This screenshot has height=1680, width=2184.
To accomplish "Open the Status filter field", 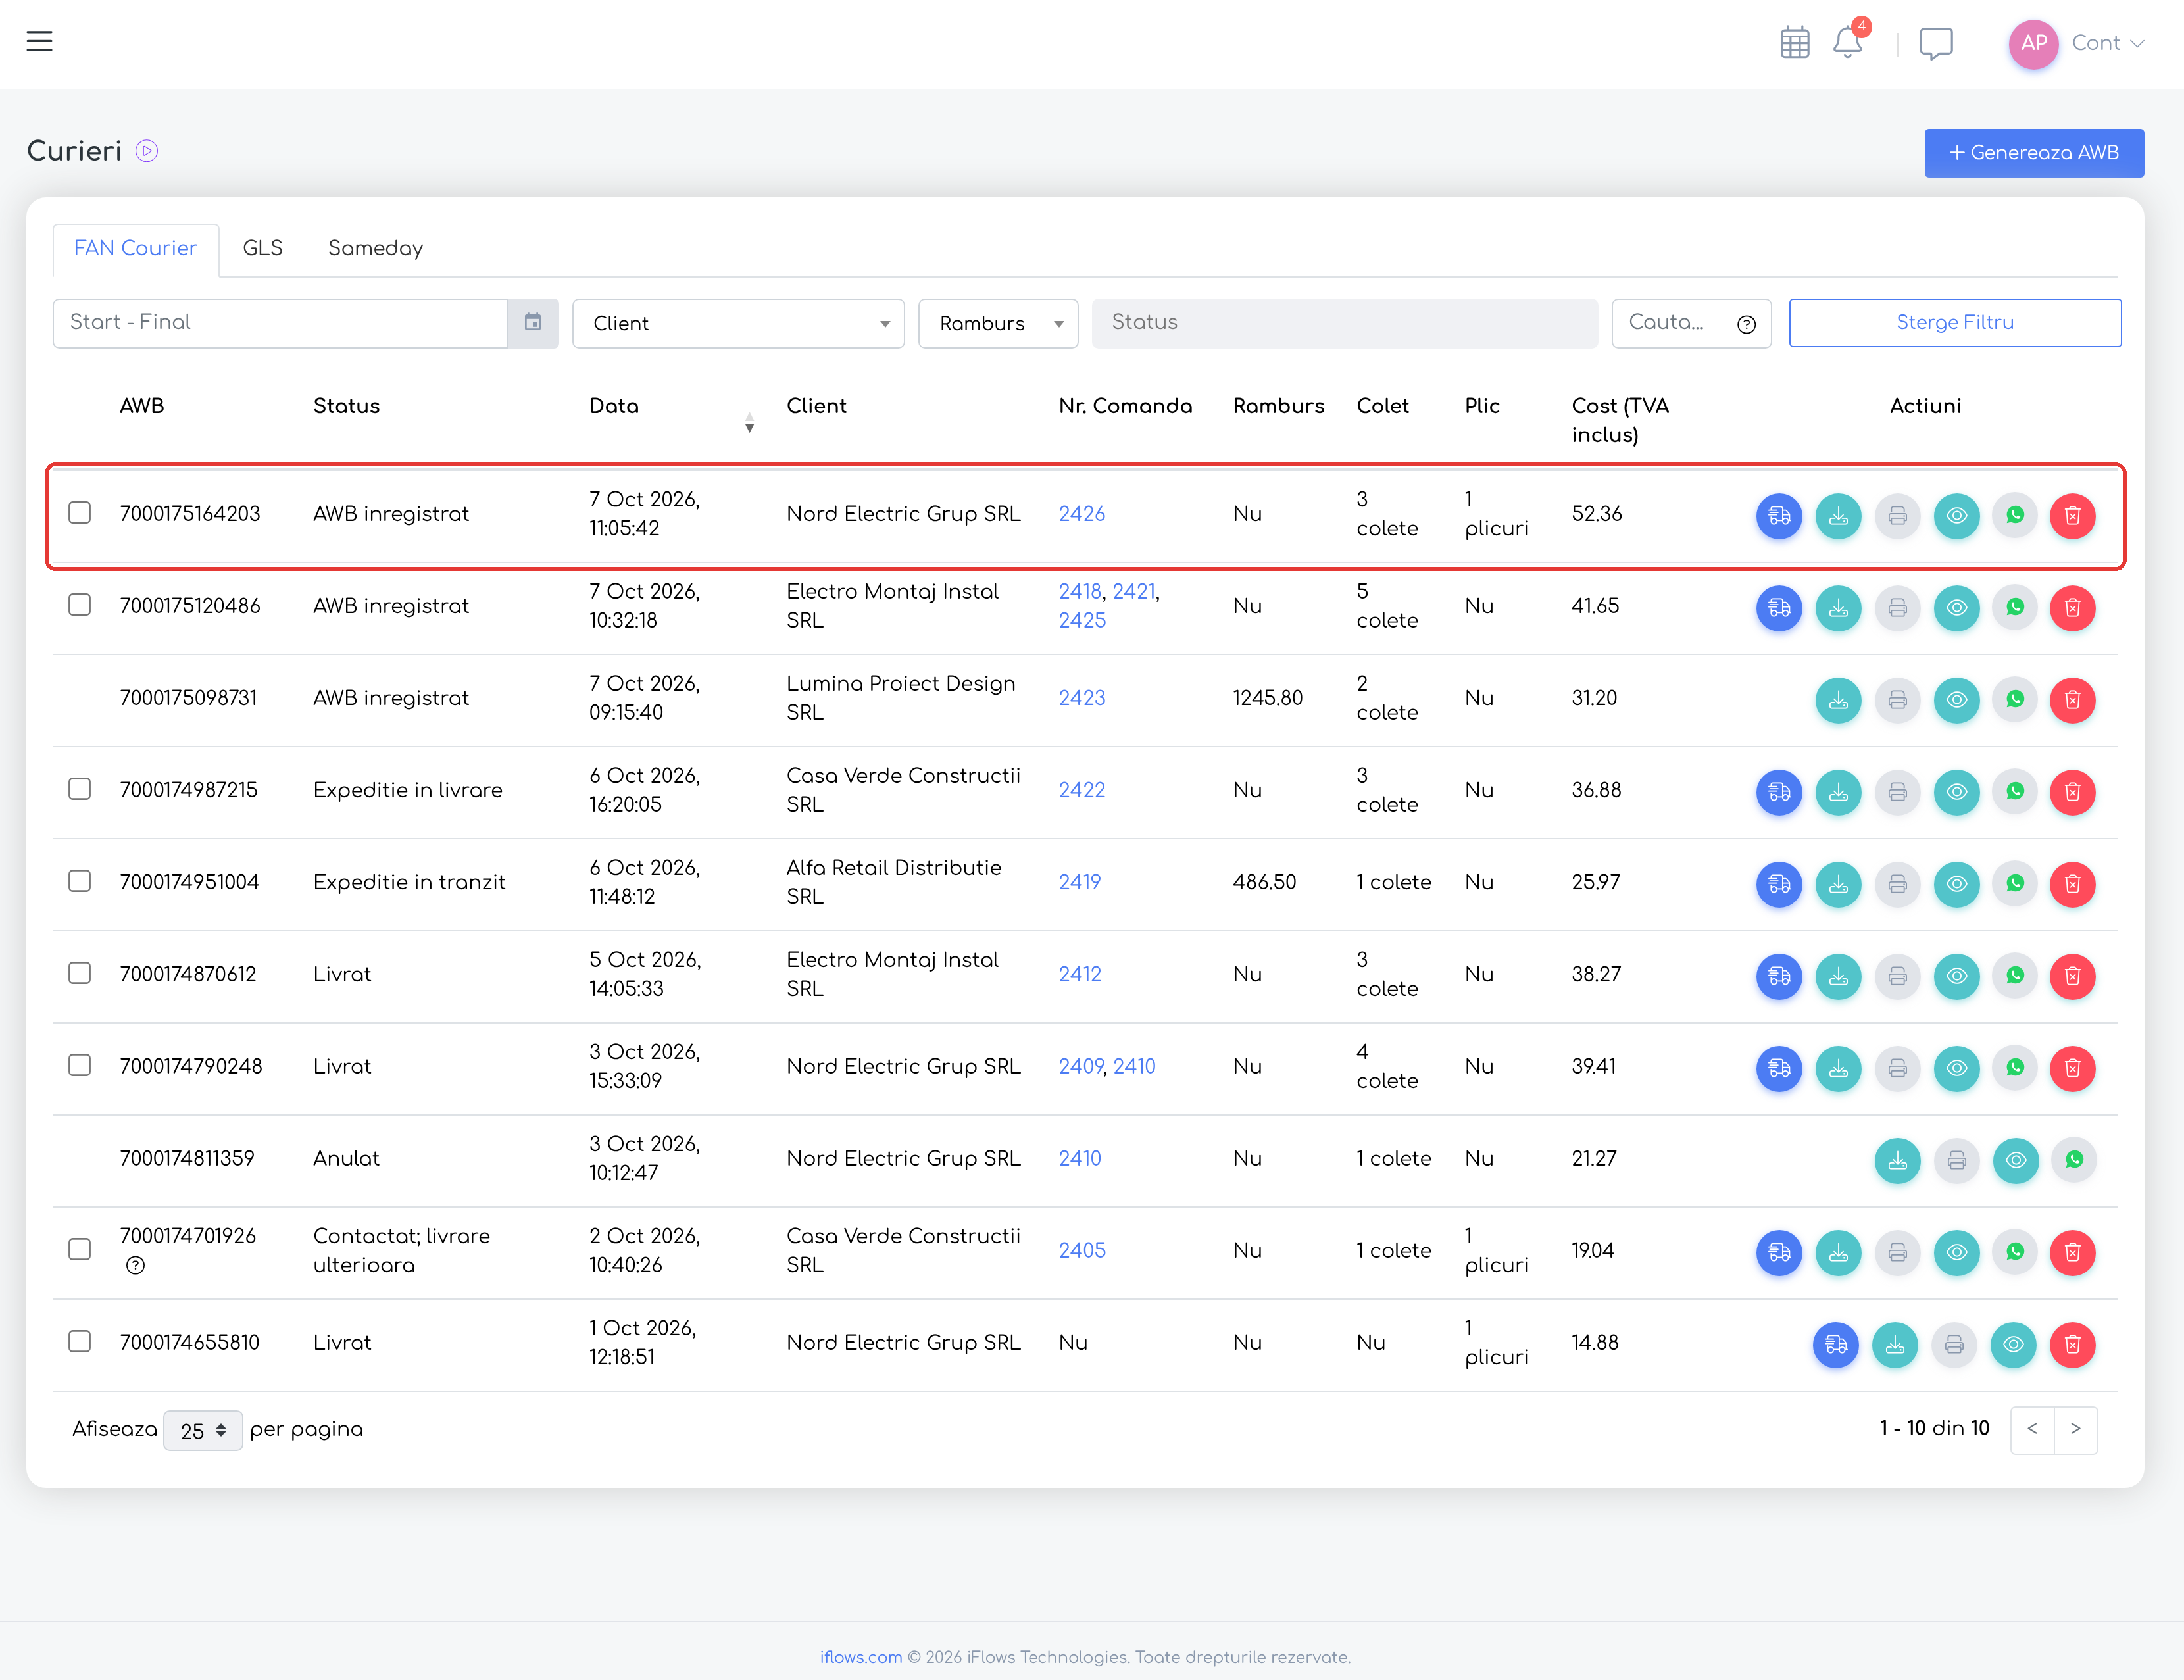I will tap(1344, 323).
